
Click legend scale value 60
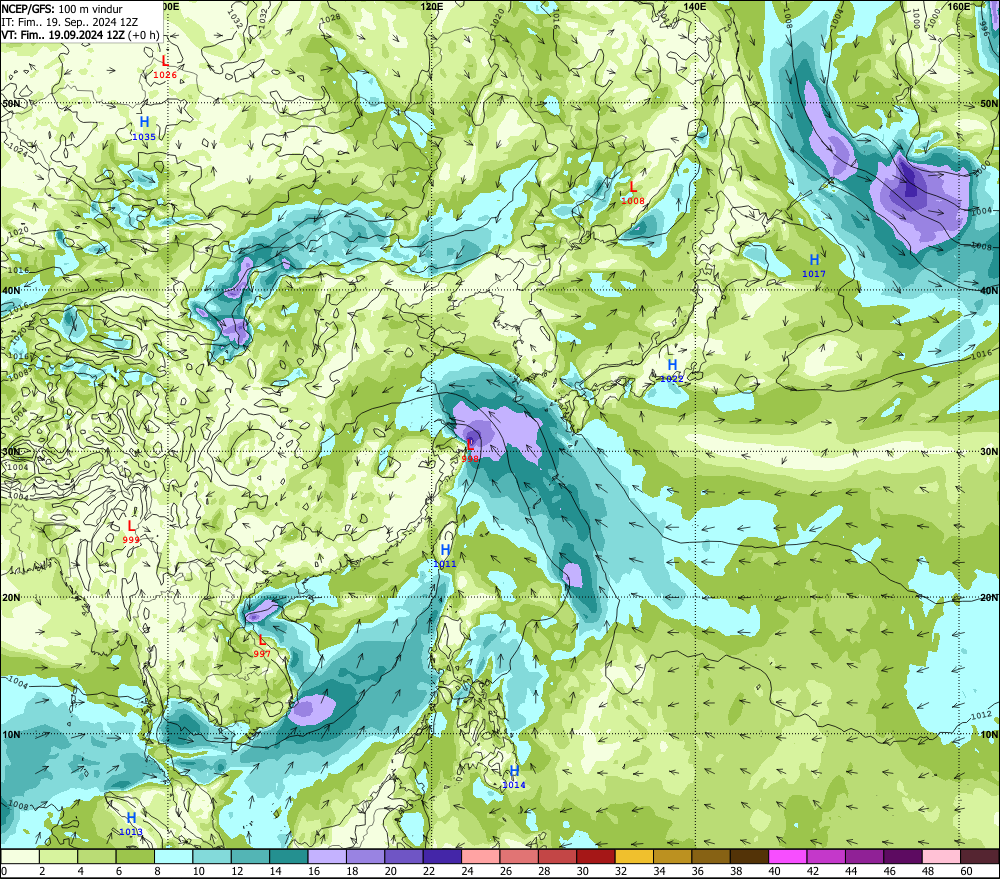pyautogui.click(x=966, y=871)
